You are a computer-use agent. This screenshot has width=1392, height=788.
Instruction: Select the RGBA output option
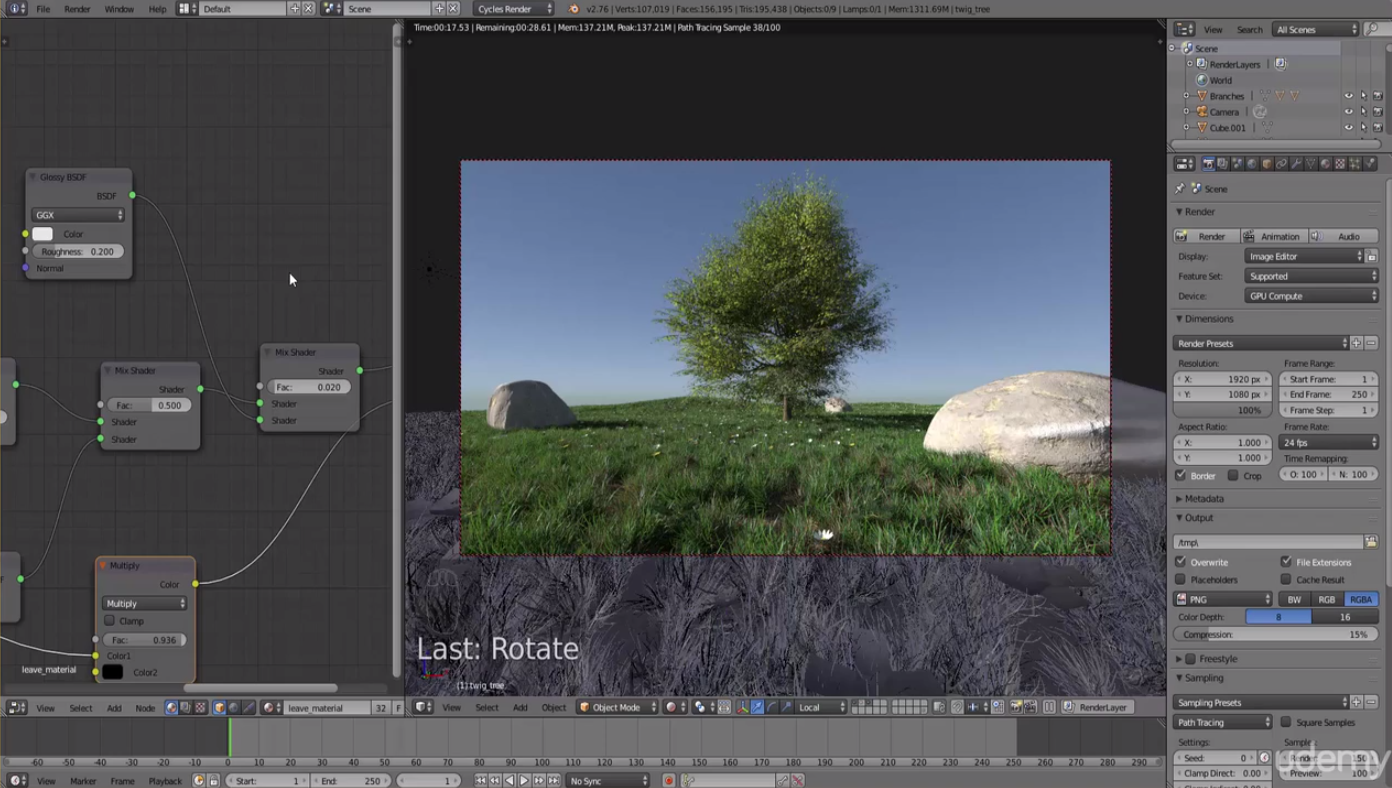pos(1360,599)
